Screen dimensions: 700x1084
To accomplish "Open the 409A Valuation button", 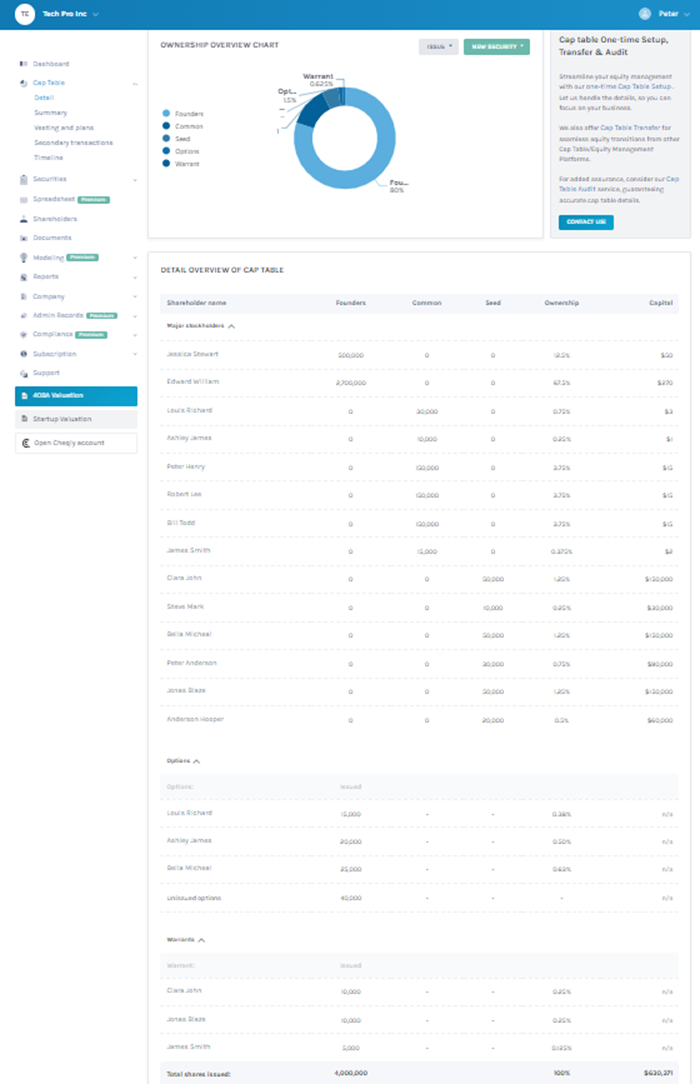I will (76, 395).
